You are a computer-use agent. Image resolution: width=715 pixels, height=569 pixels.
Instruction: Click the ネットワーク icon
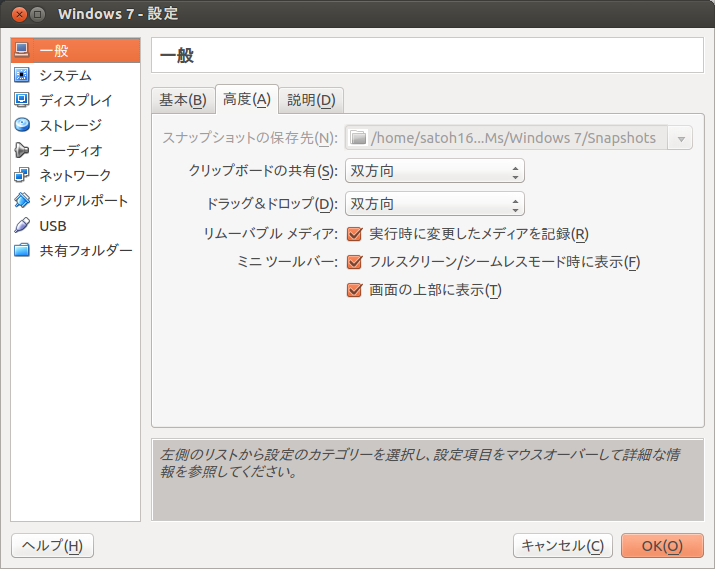(x=21, y=175)
